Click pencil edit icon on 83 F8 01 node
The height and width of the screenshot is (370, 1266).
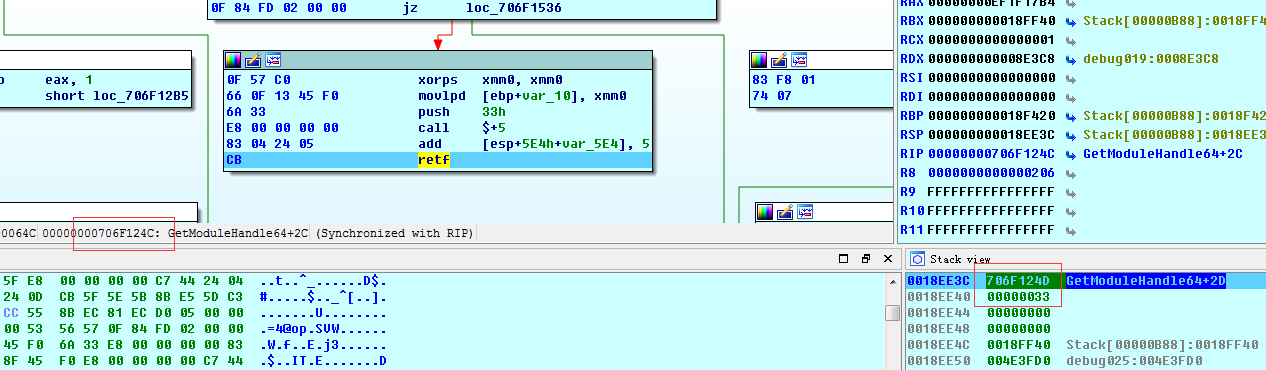pos(779,61)
